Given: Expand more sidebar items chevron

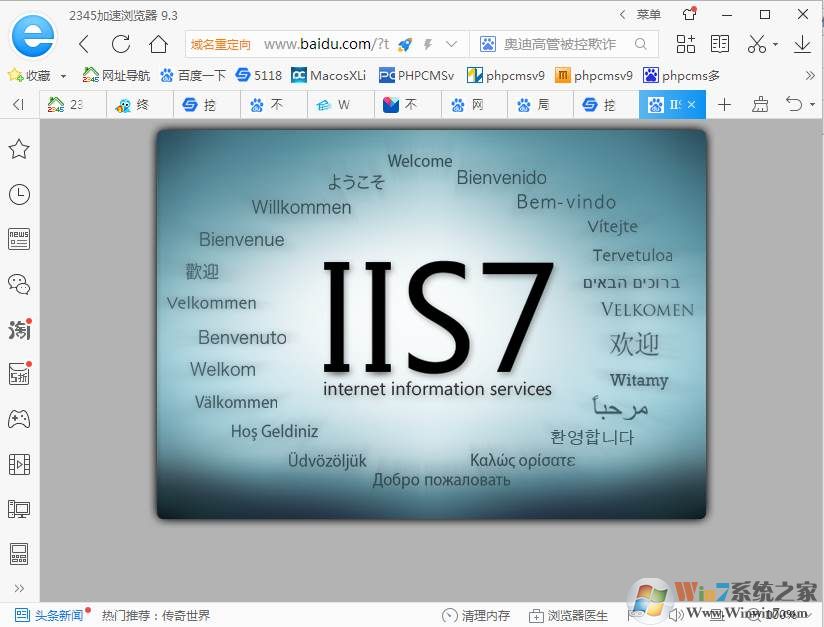Looking at the screenshot, I should pos(19,589).
